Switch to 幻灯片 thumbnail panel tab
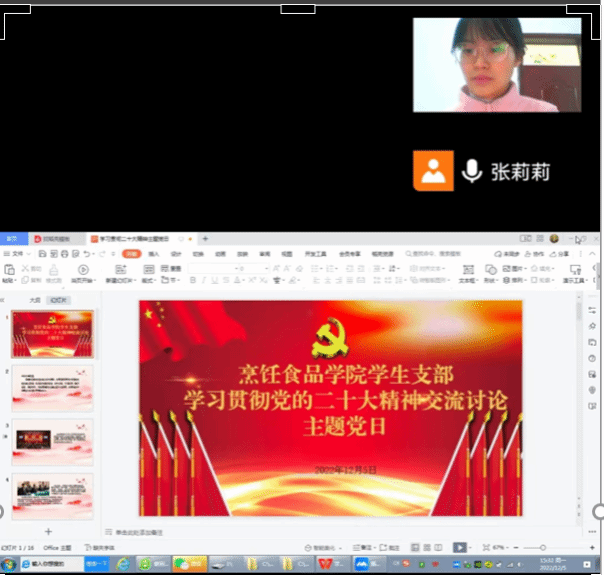Viewport: 604px width, 575px height. [60, 299]
